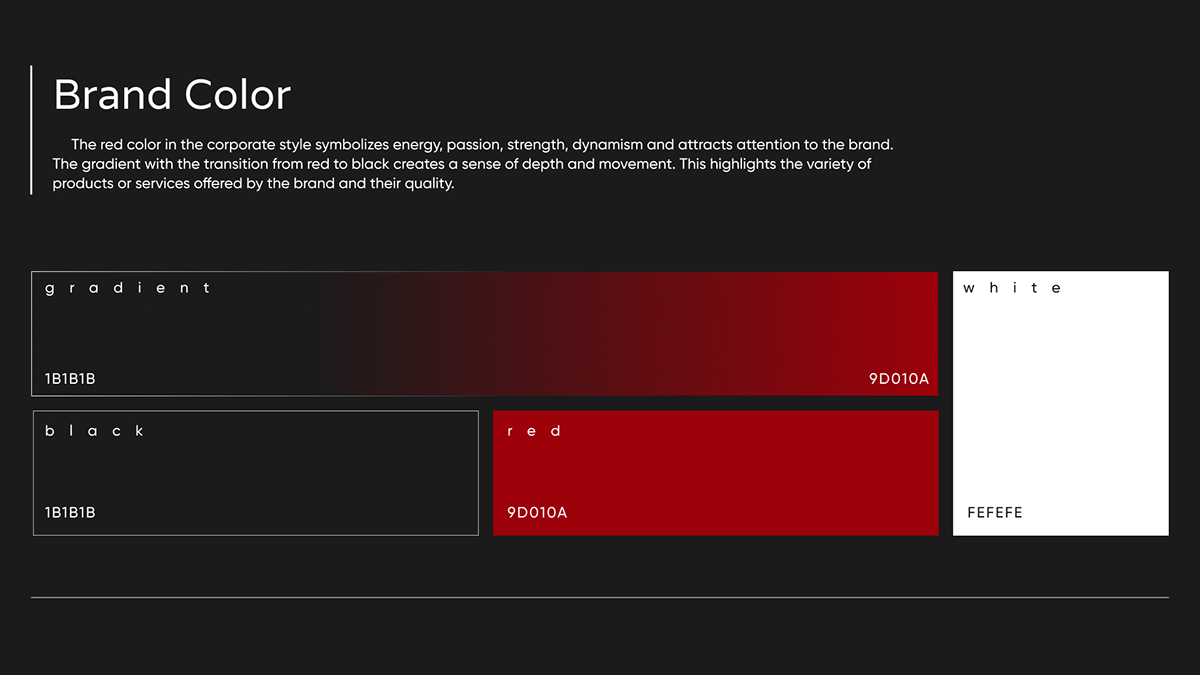Select the "red" swatch label
This screenshot has width=1200, height=675.
(535, 431)
